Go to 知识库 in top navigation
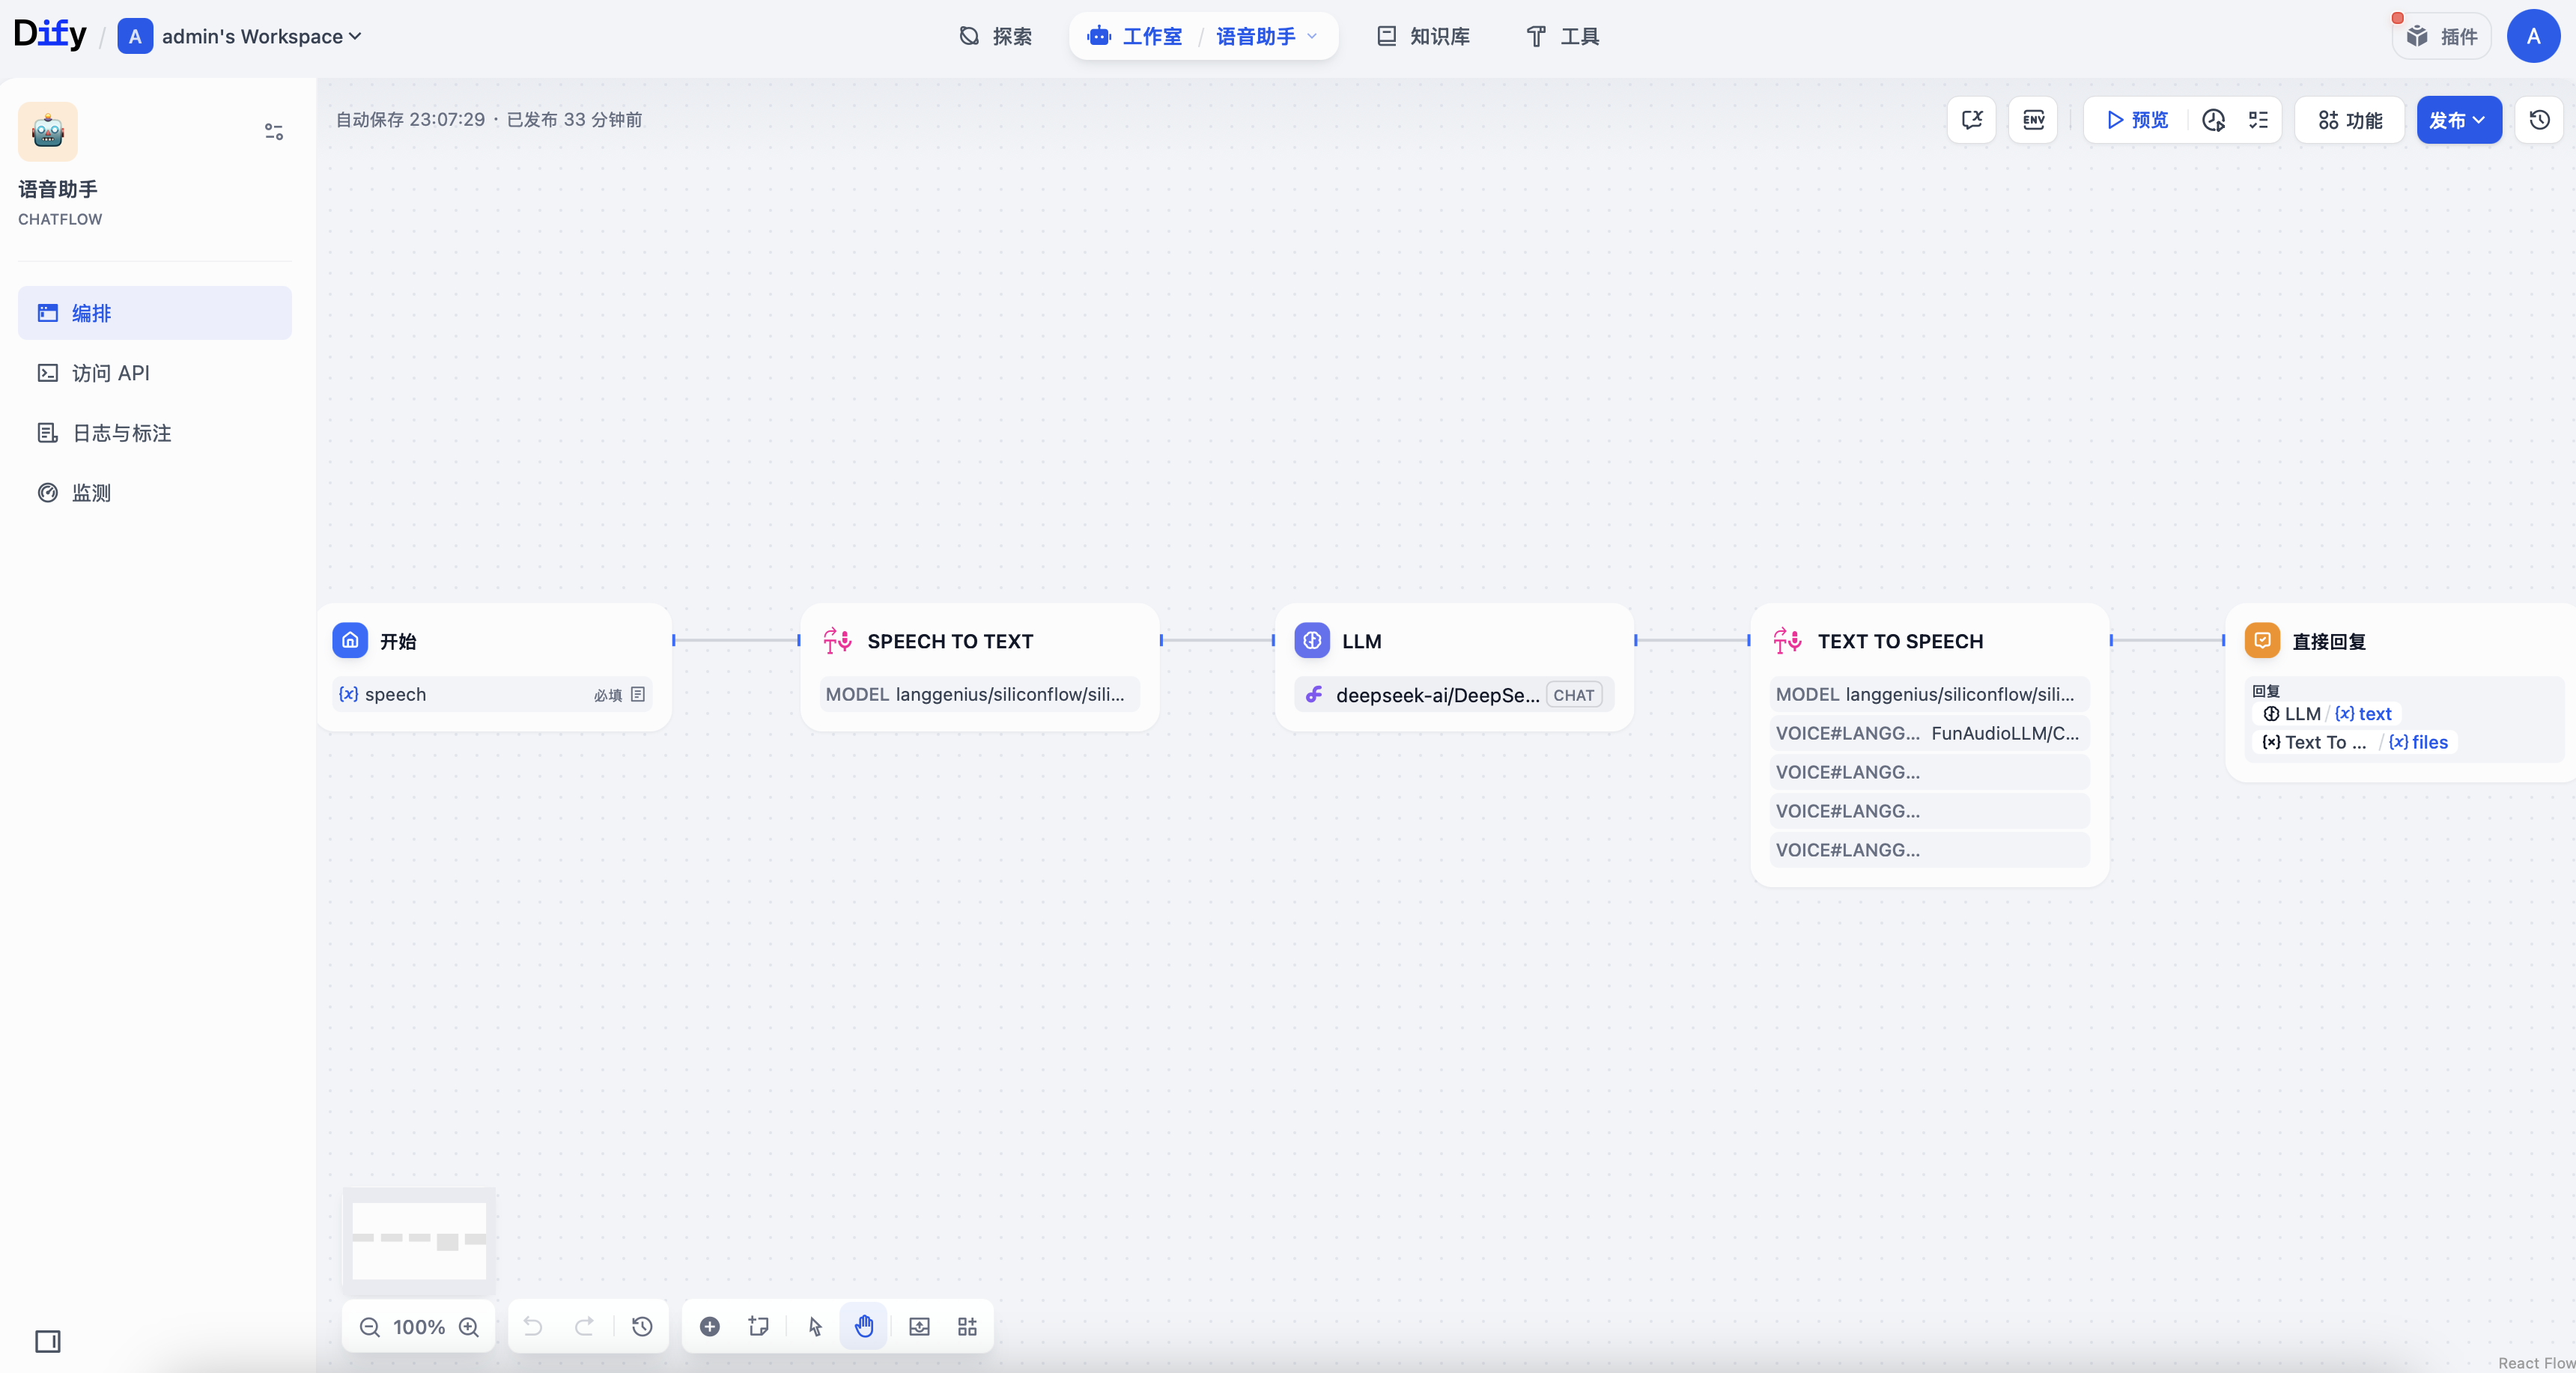 point(1424,36)
